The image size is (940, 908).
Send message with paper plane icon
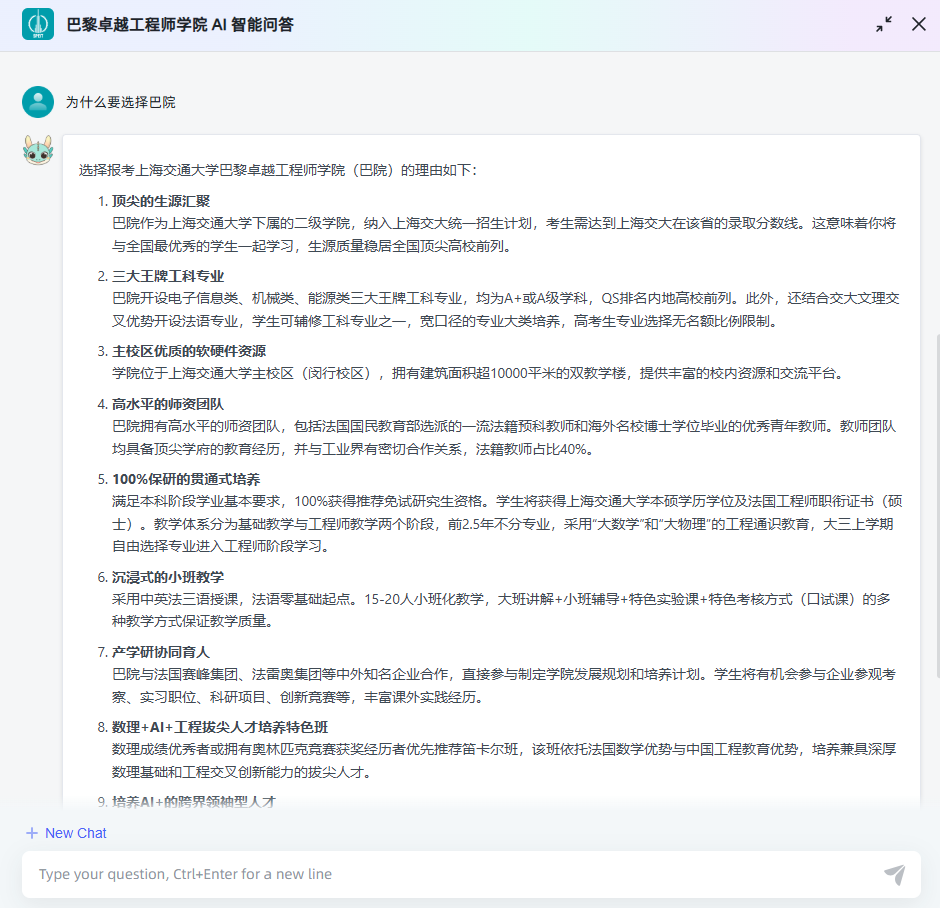(x=894, y=874)
